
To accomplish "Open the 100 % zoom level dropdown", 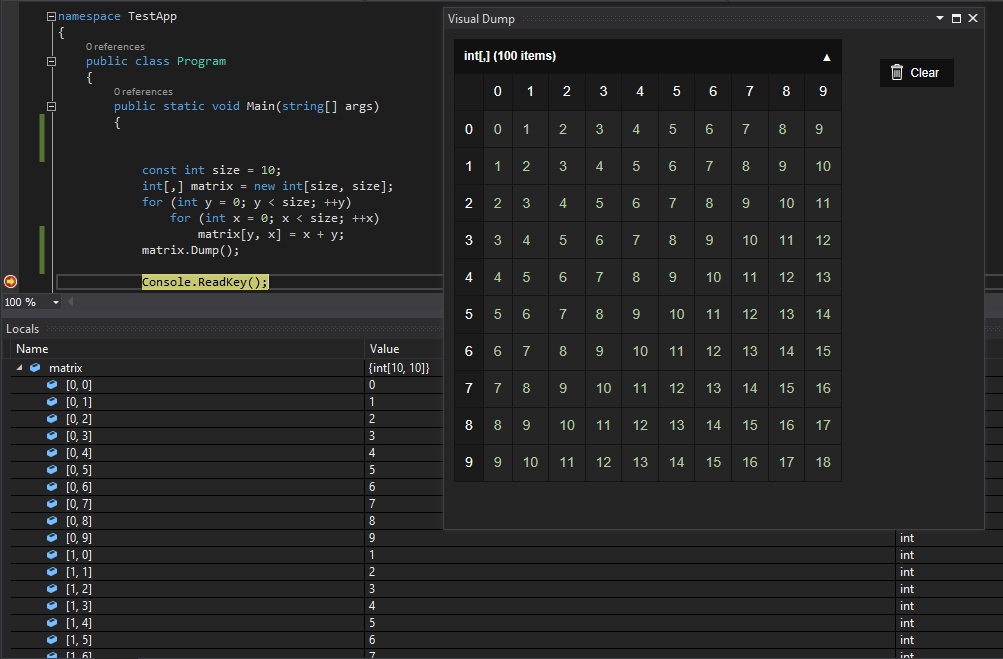I will (x=56, y=302).
